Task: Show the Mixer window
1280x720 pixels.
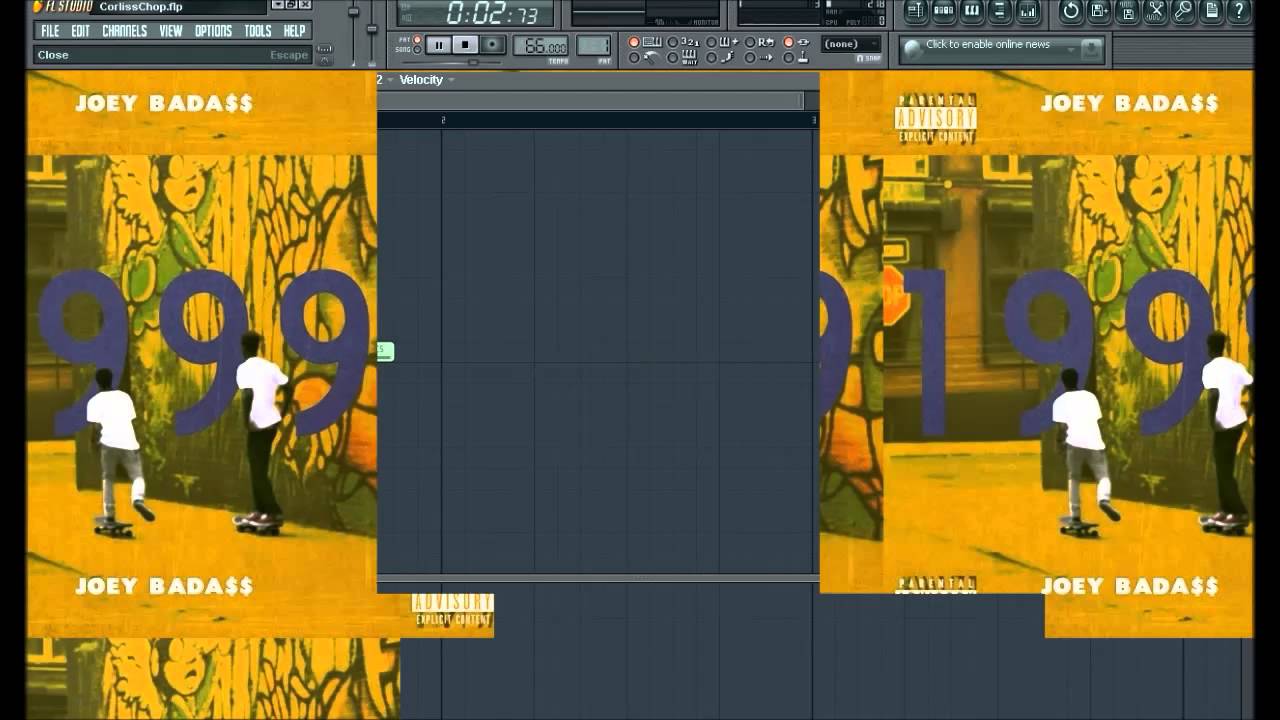Action: pos(1027,11)
